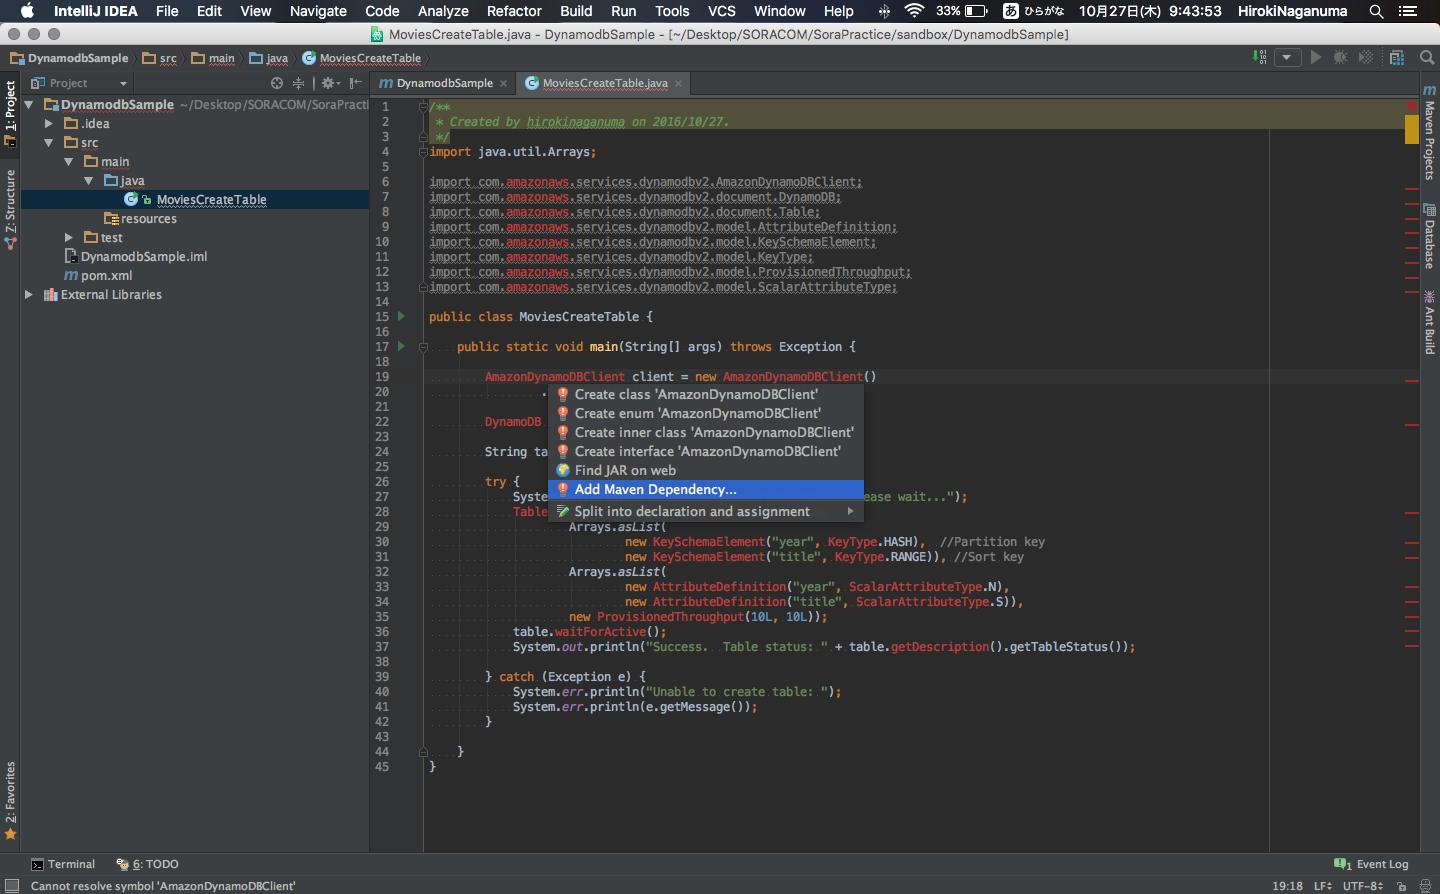Viewport: 1440px width, 894px height.
Task: Collapse the src folder
Action: coord(48,142)
